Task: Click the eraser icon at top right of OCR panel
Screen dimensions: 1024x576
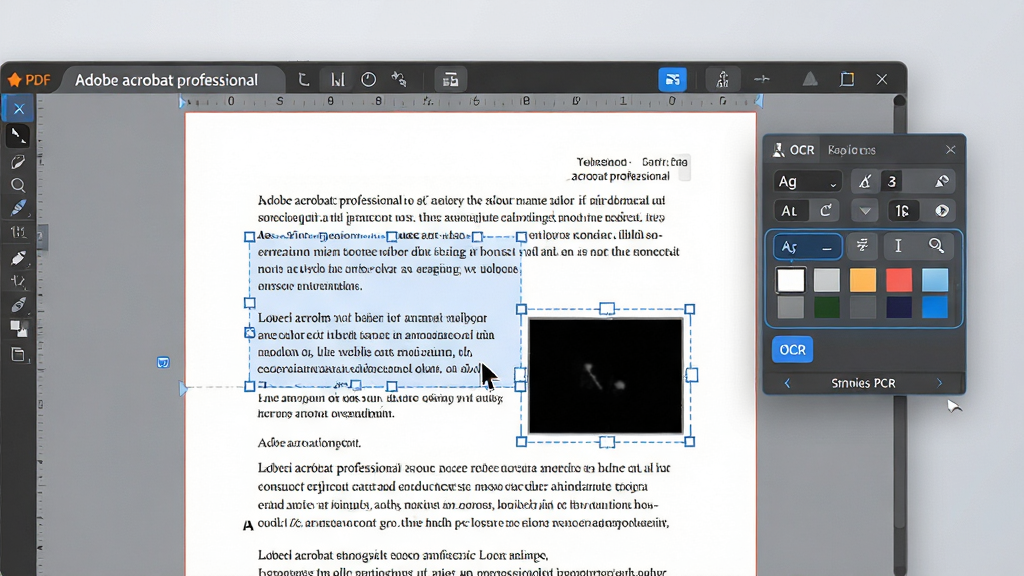Action: coord(942,182)
